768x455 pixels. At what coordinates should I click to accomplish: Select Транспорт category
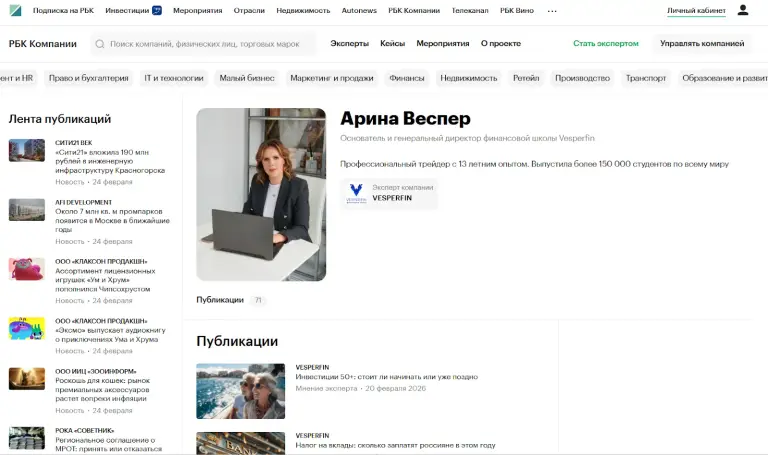click(x=646, y=78)
